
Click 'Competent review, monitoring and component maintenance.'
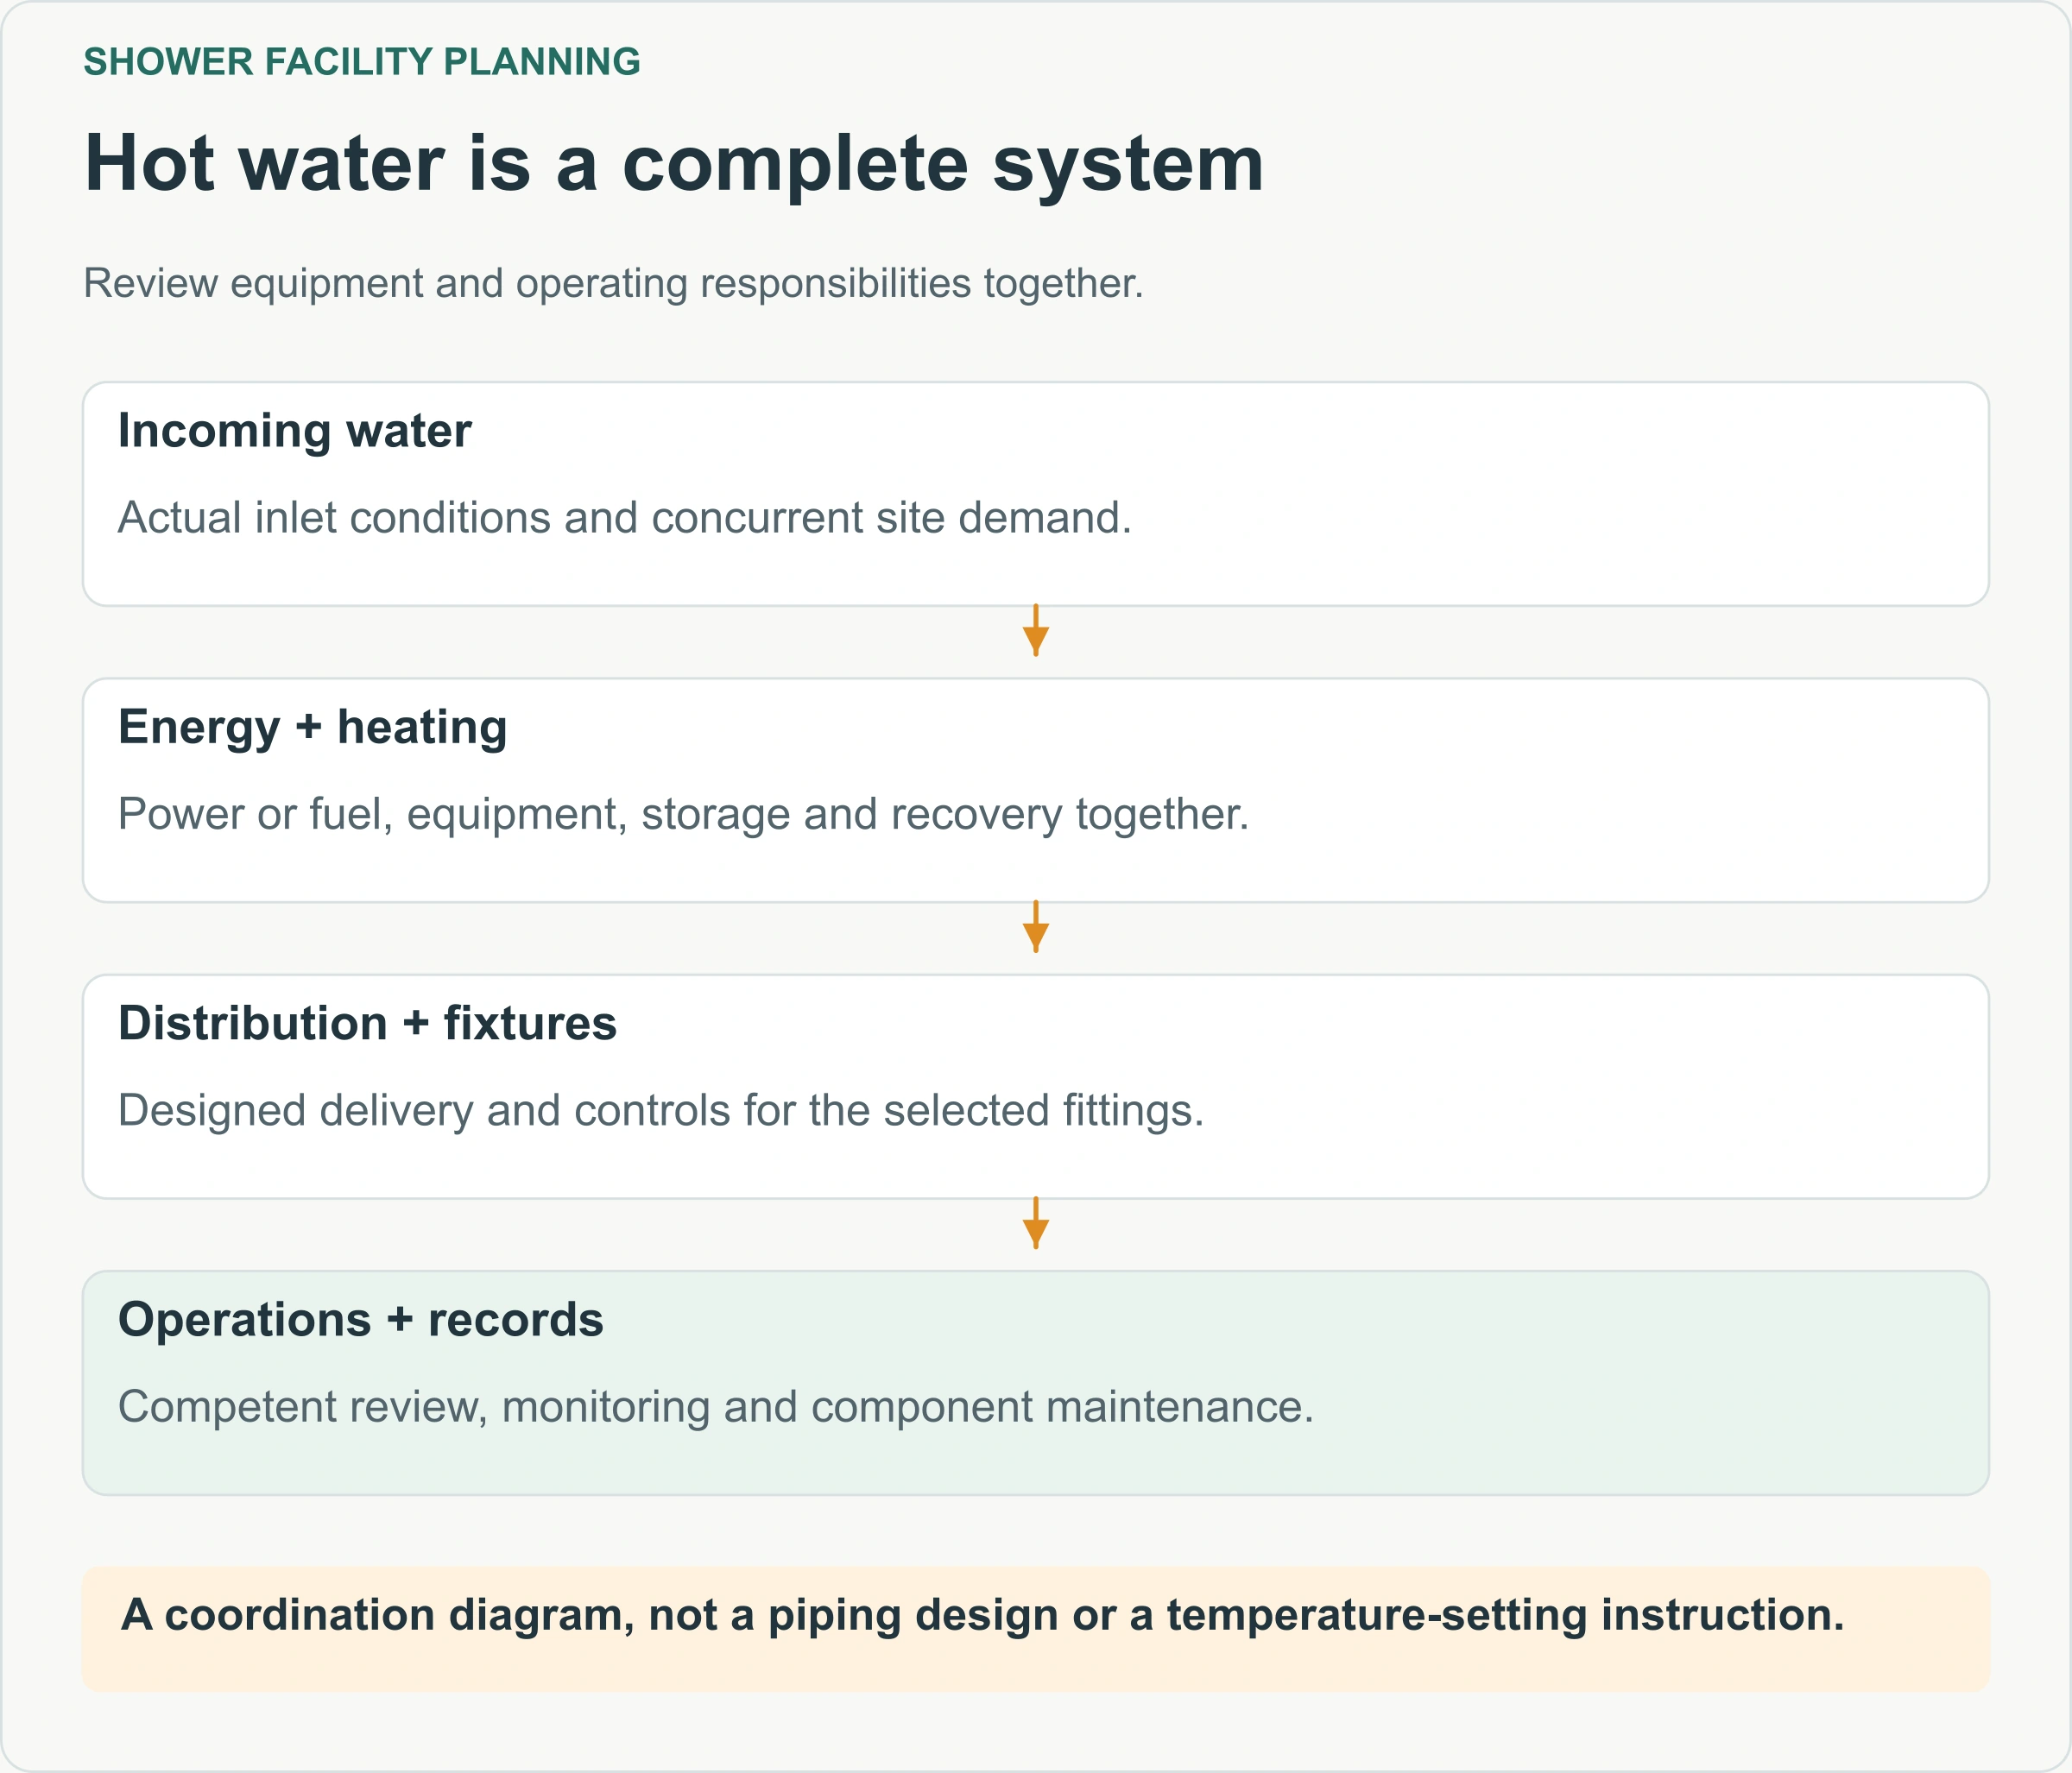(716, 1407)
